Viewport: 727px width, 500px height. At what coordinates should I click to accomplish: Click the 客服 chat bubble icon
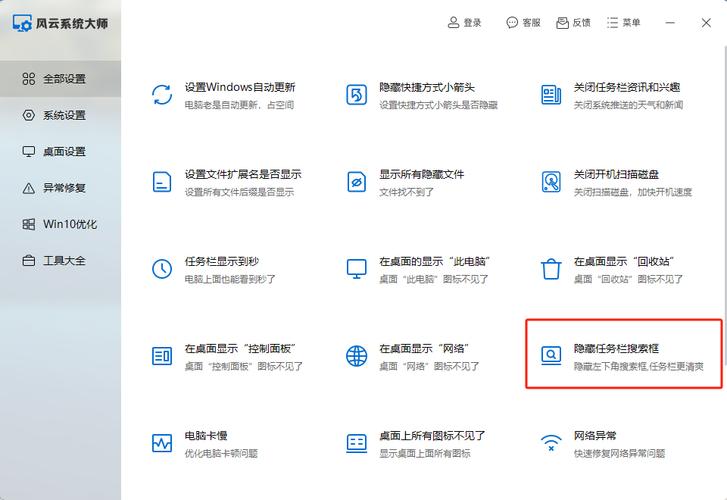(512, 22)
